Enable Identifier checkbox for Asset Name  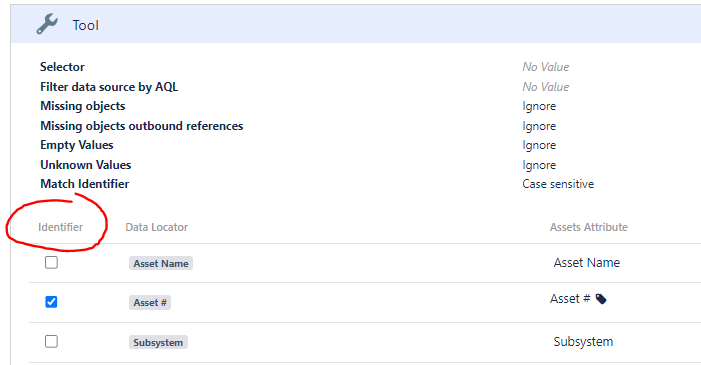pyautogui.click(x=51, y=263)
